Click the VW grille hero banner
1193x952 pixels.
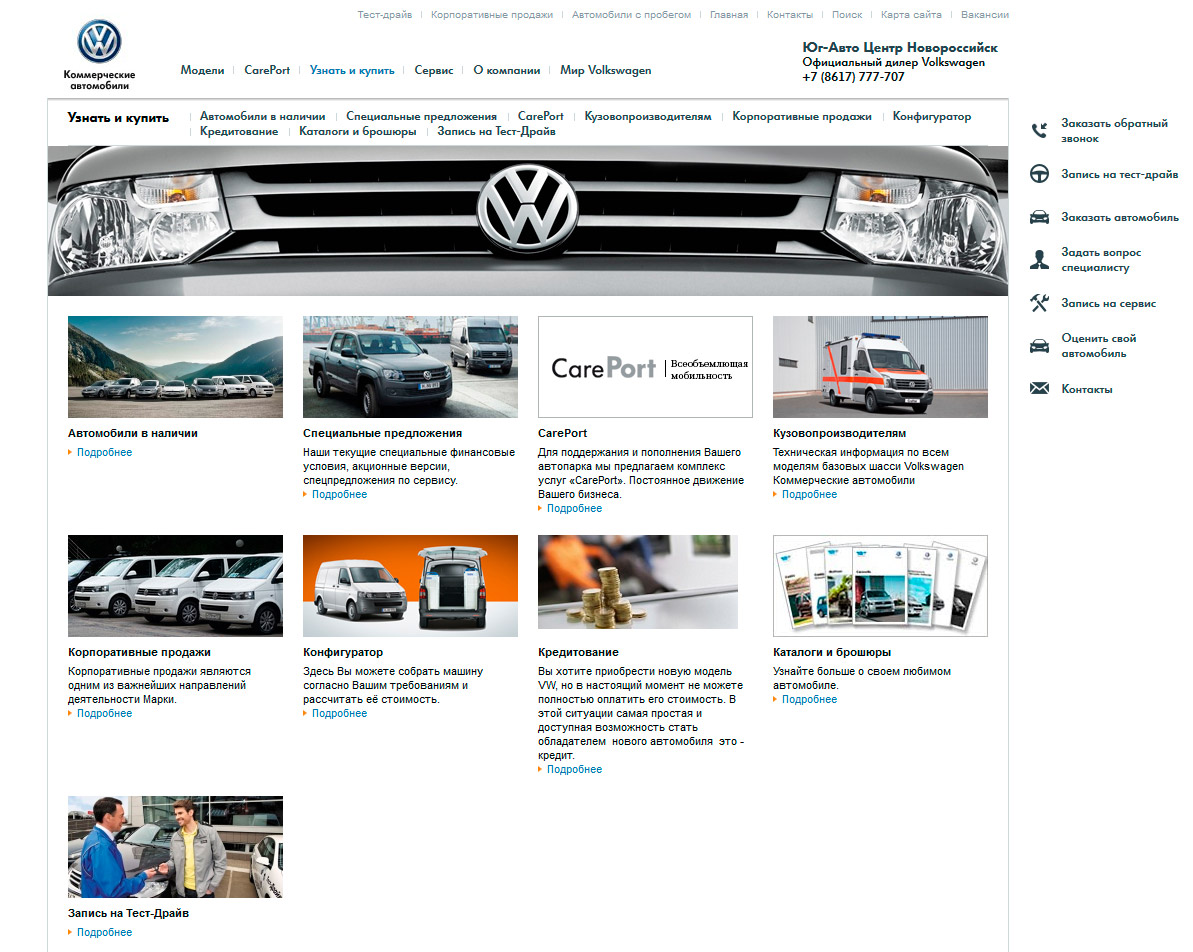click(x=528, y=221)
